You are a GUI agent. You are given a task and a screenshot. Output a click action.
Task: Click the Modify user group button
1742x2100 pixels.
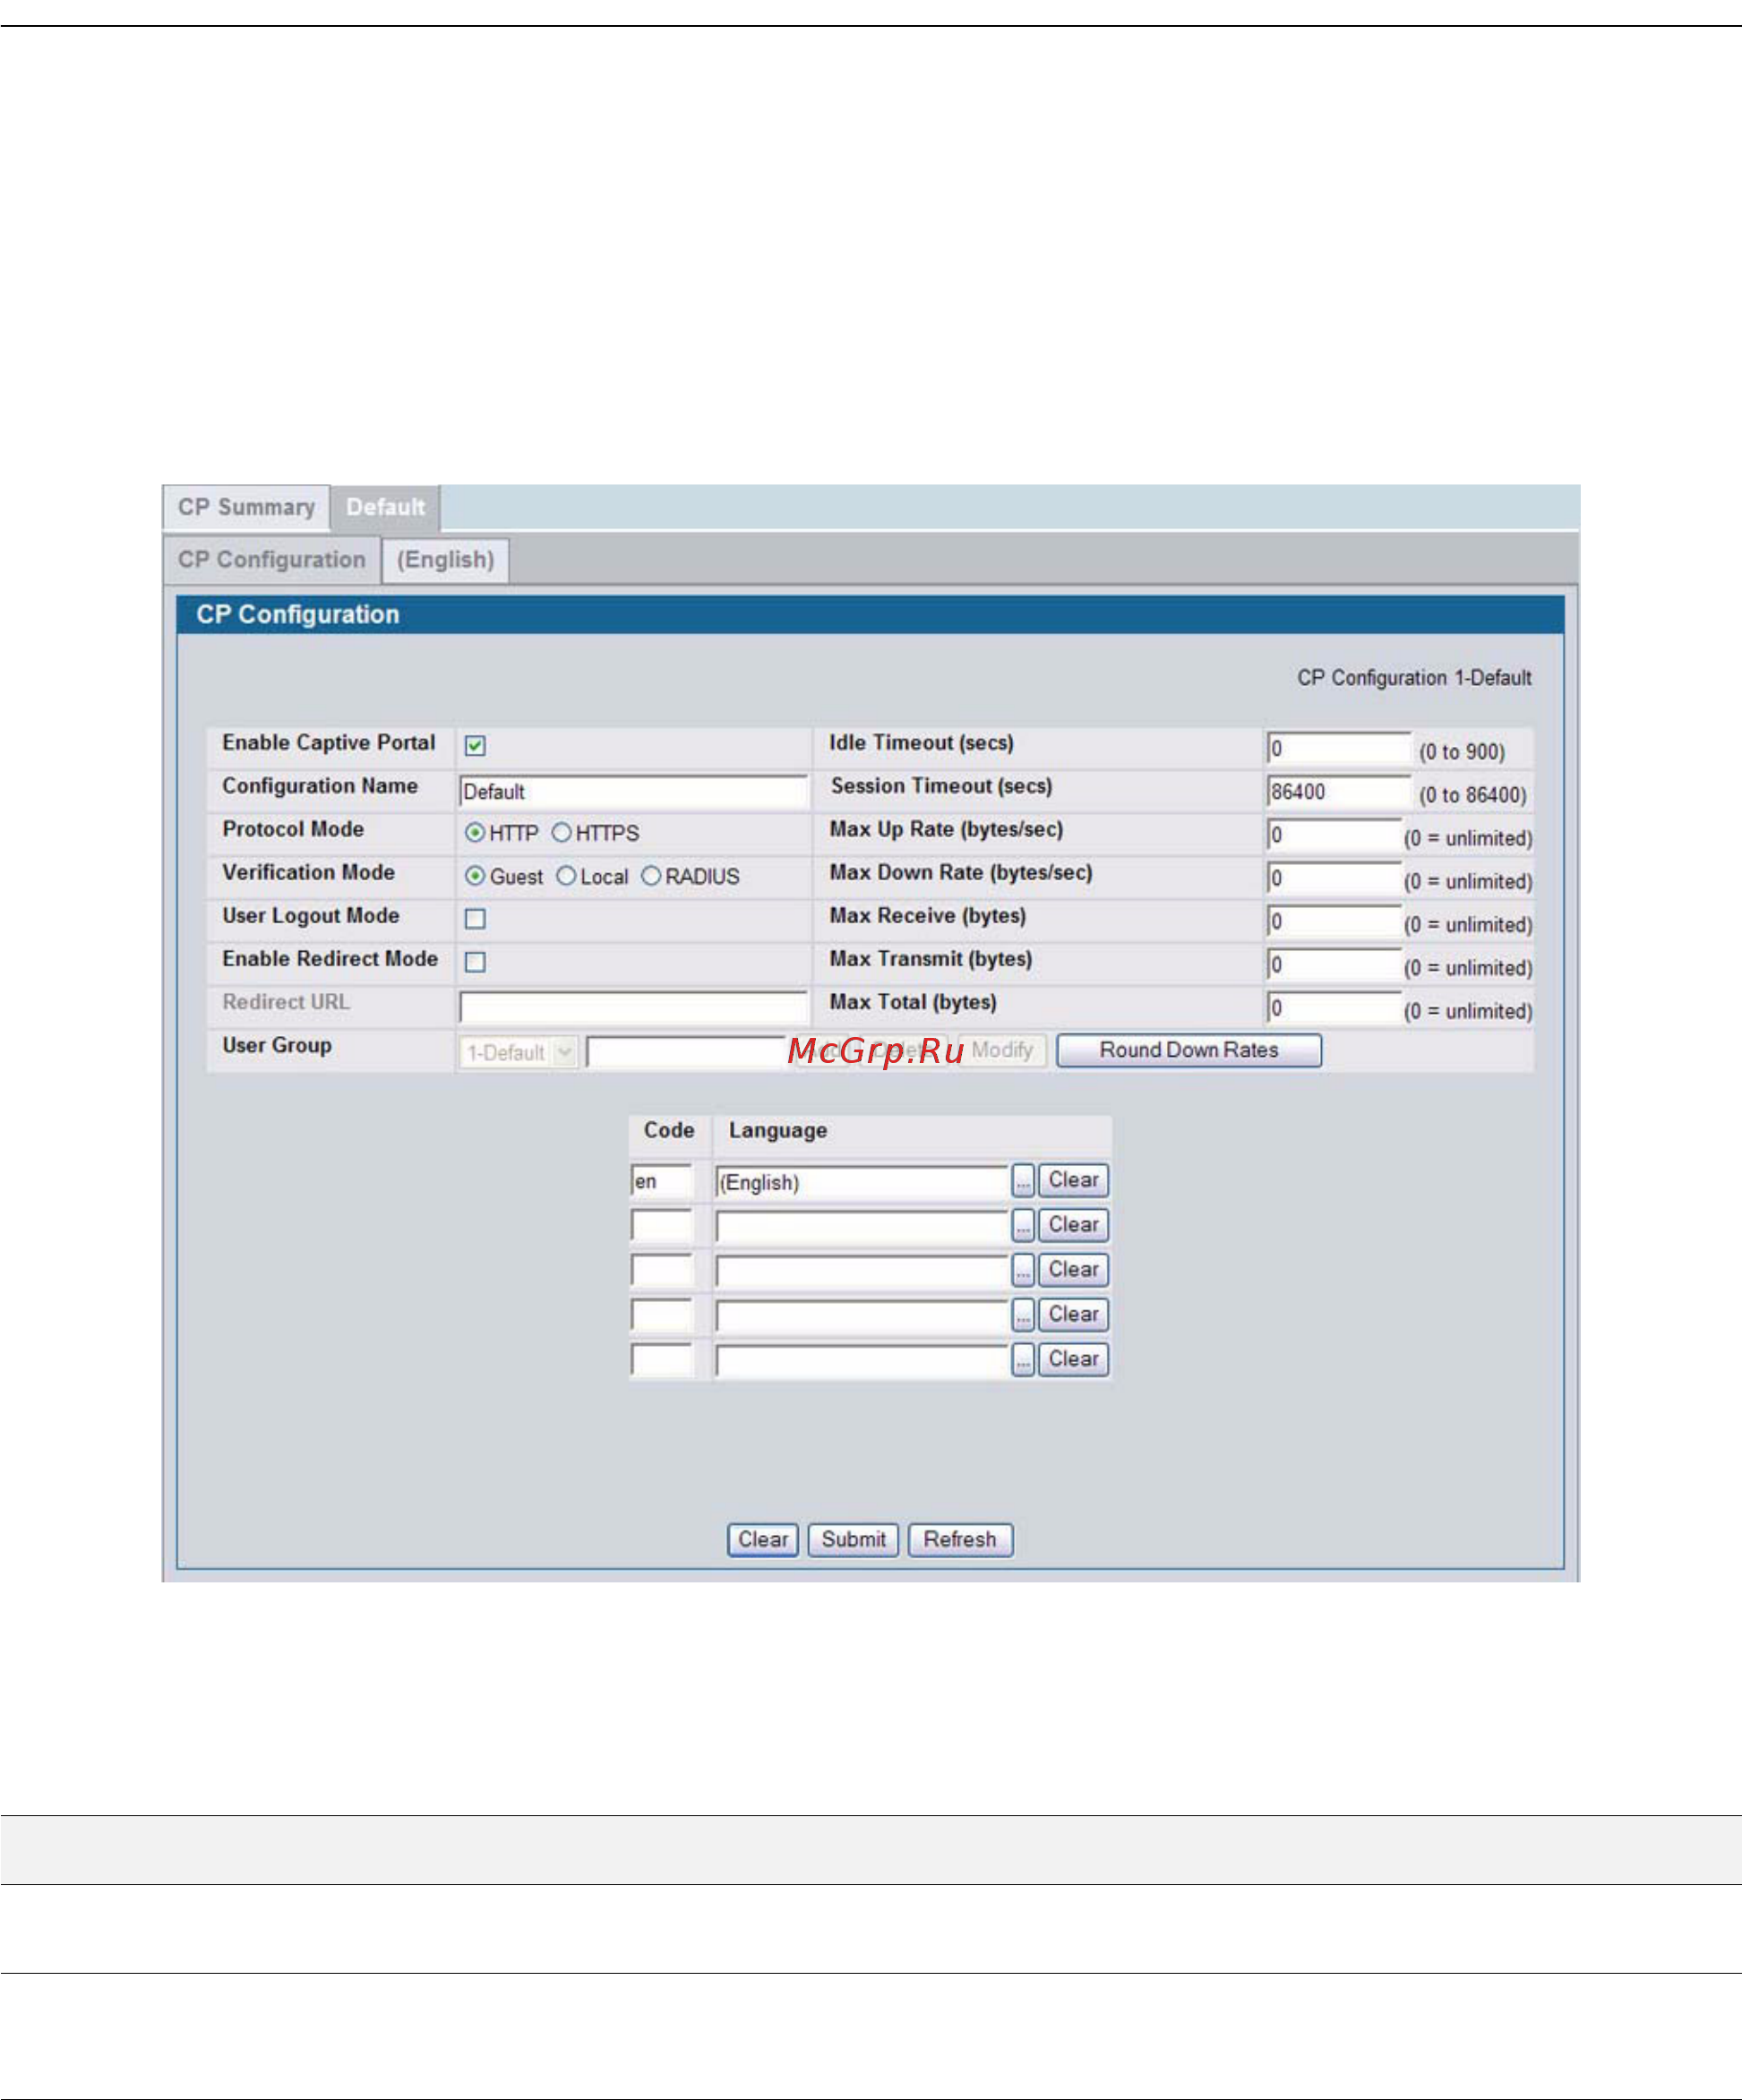[1002, 1050]
